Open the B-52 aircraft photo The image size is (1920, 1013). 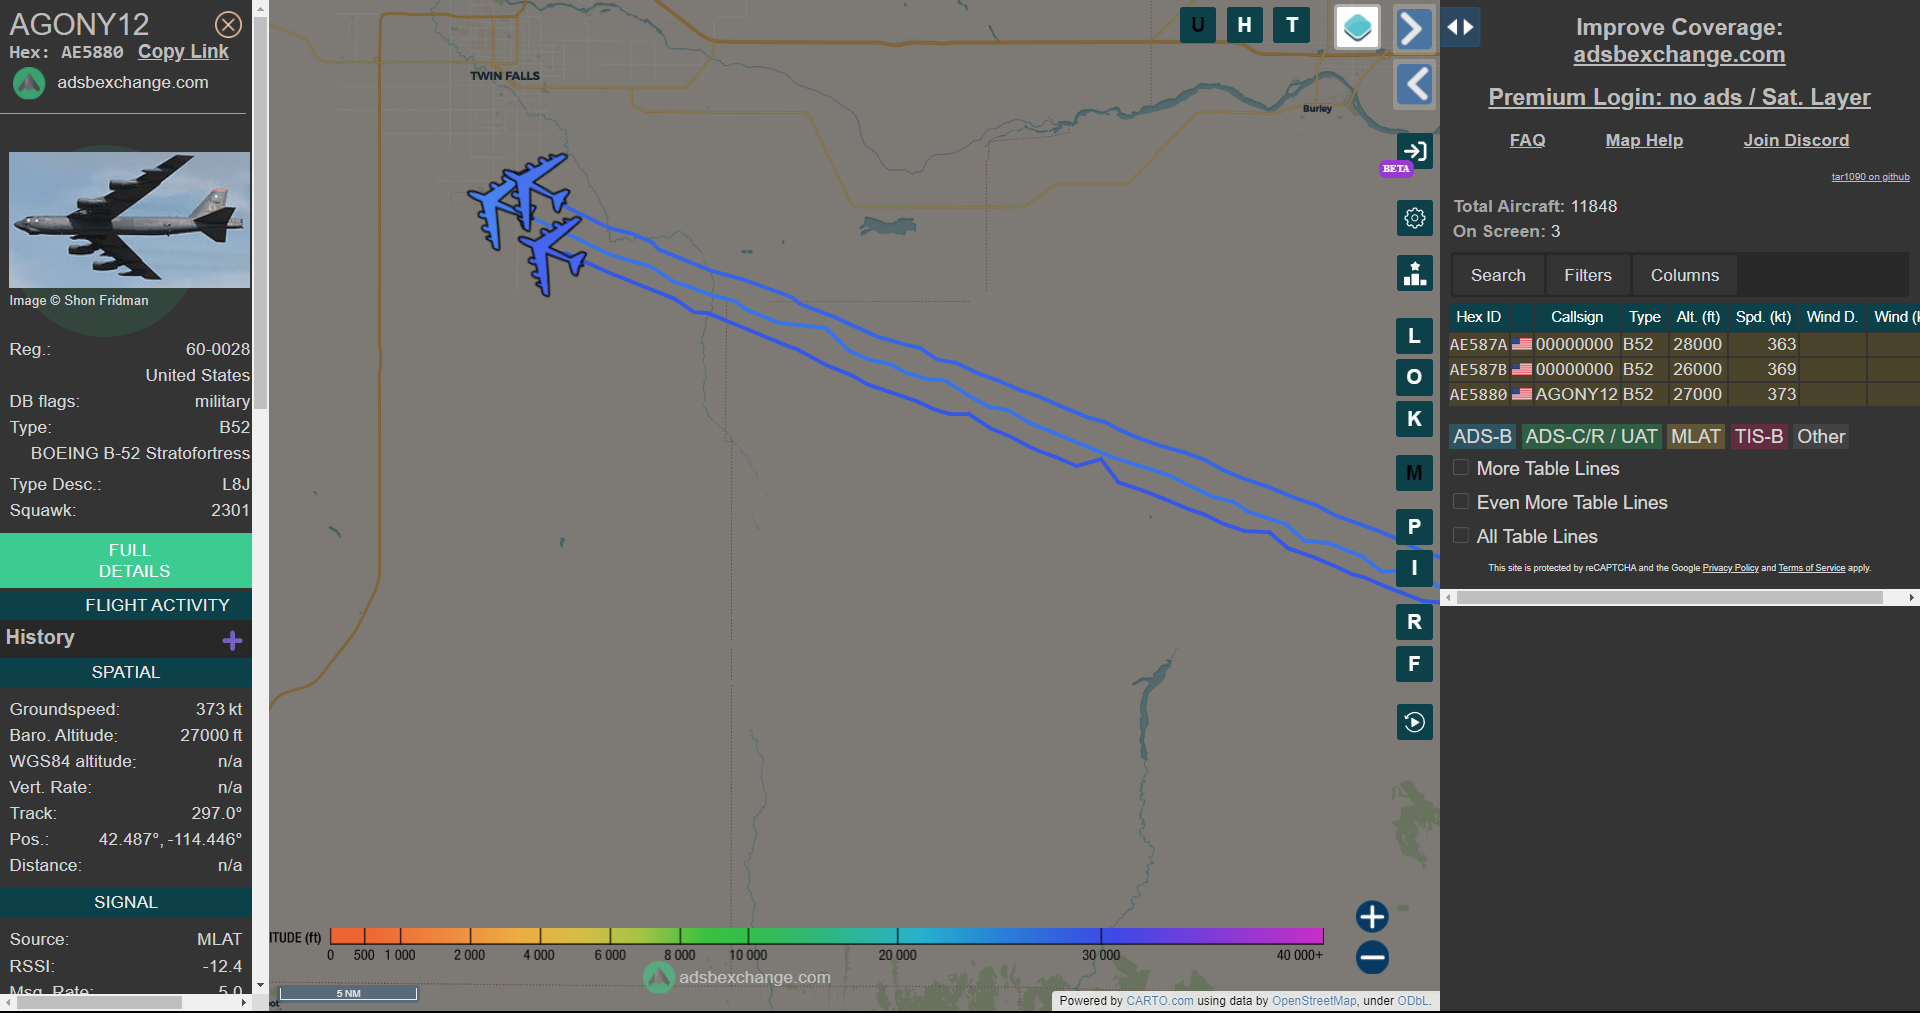click(129, 220)
